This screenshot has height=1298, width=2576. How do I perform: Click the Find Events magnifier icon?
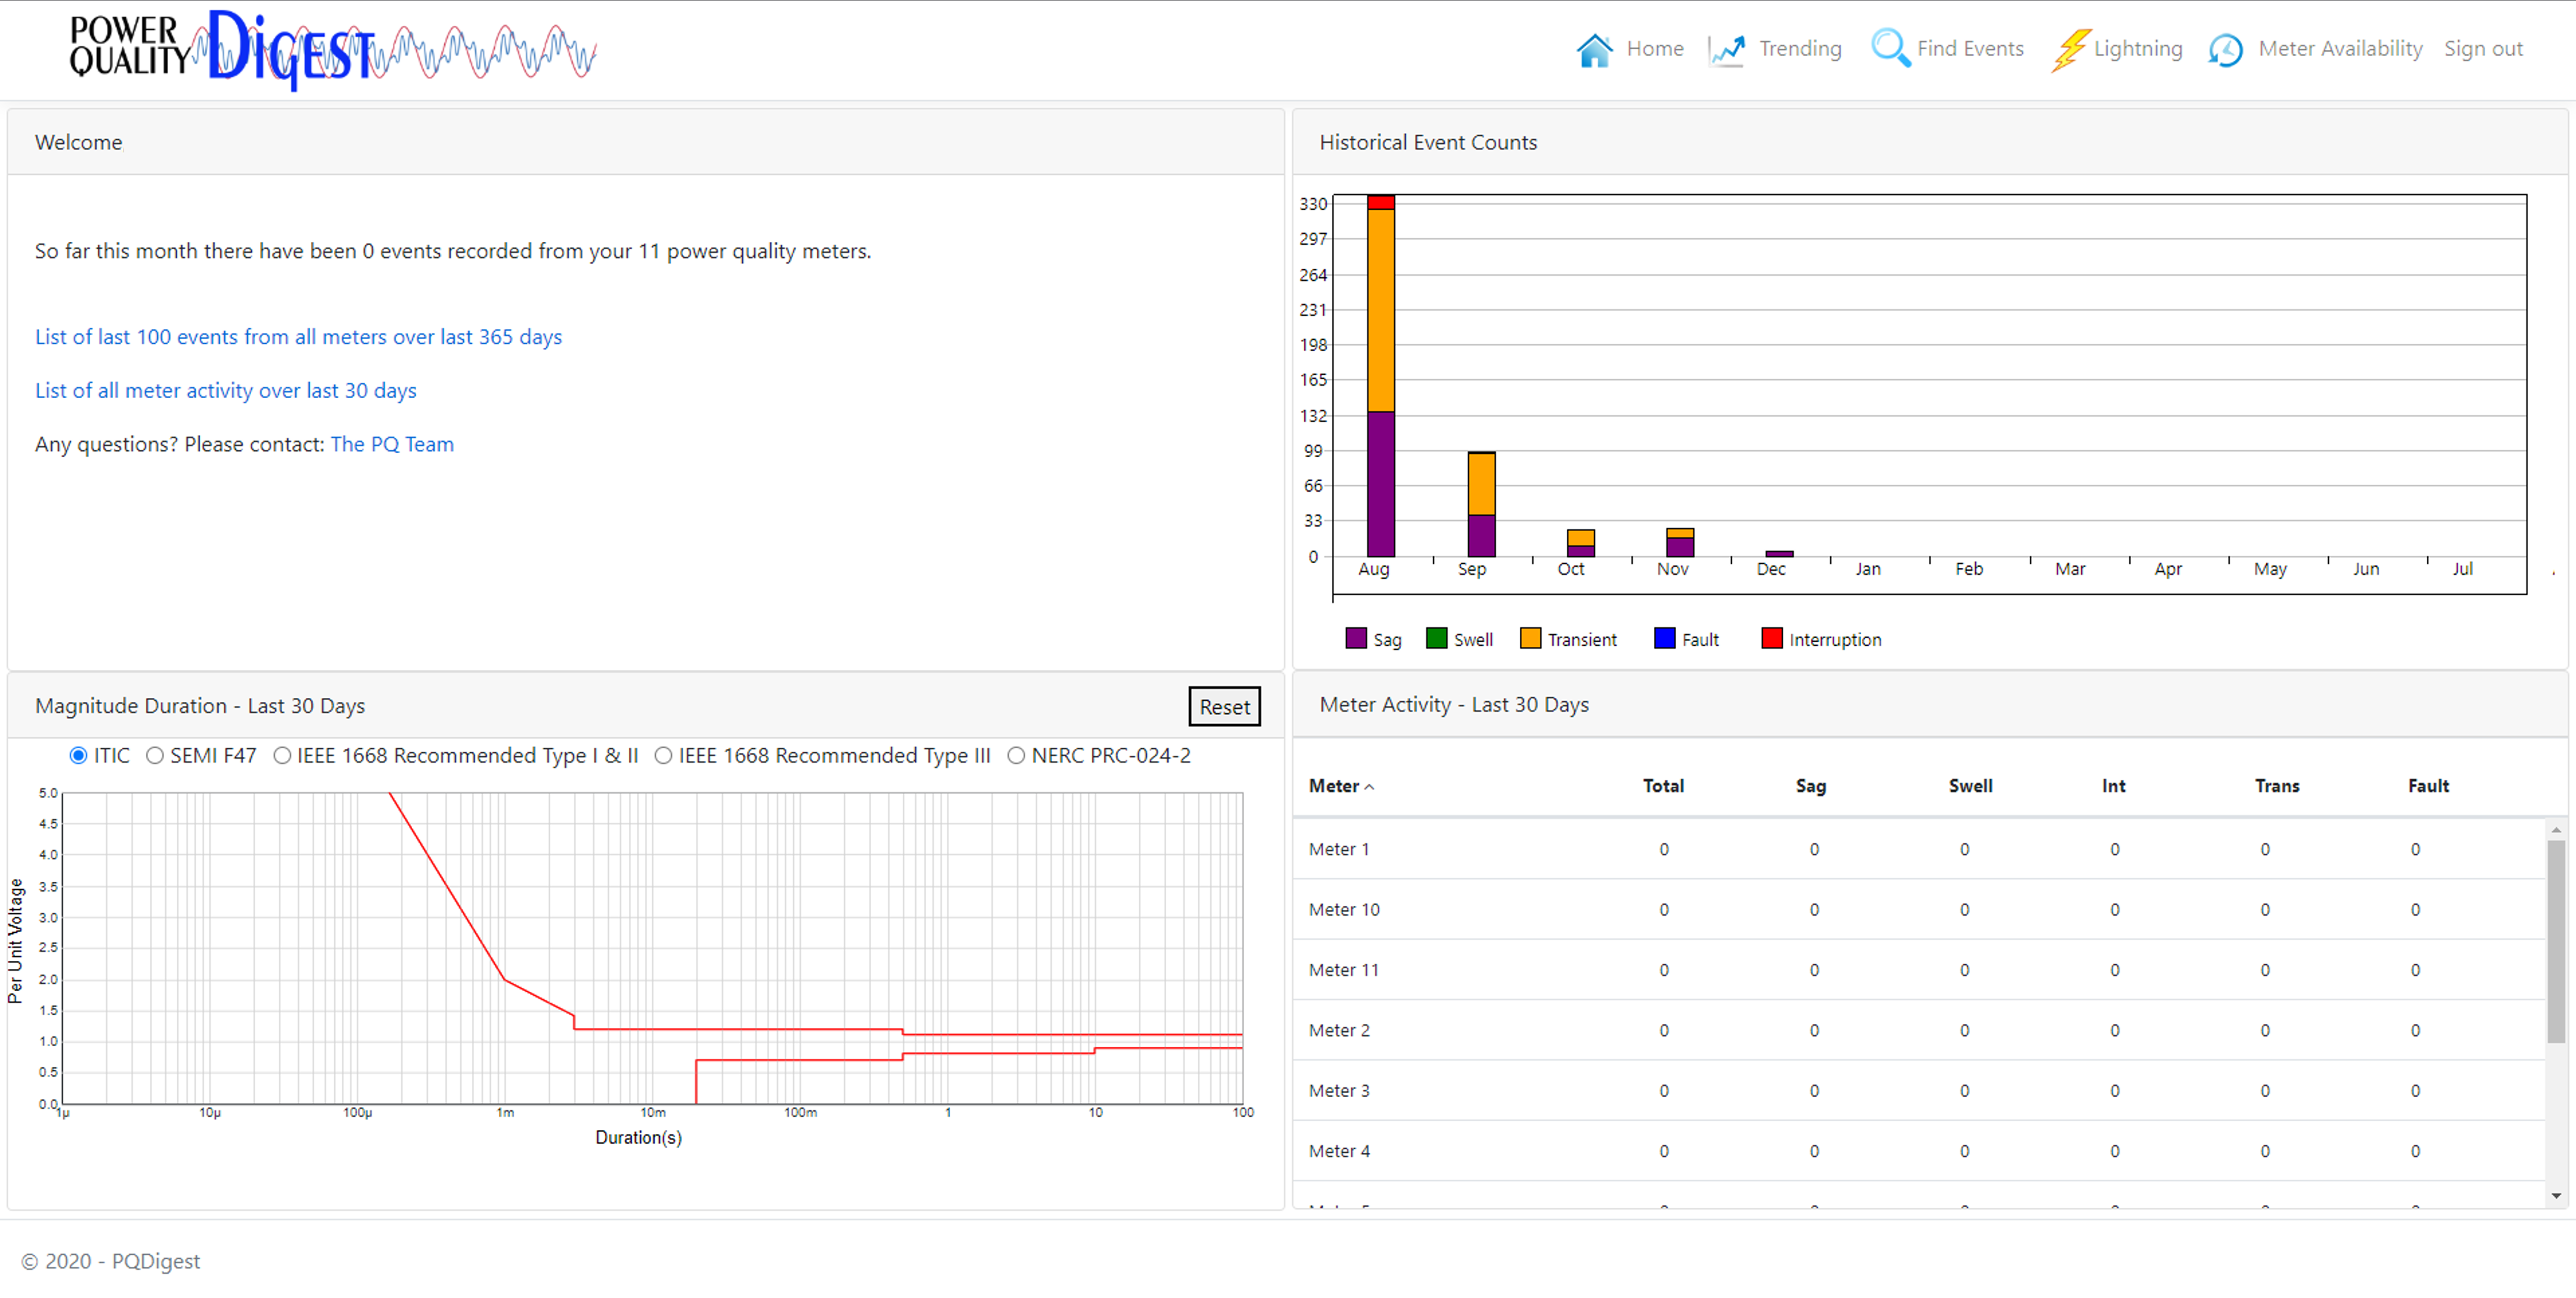(1890, 48)
